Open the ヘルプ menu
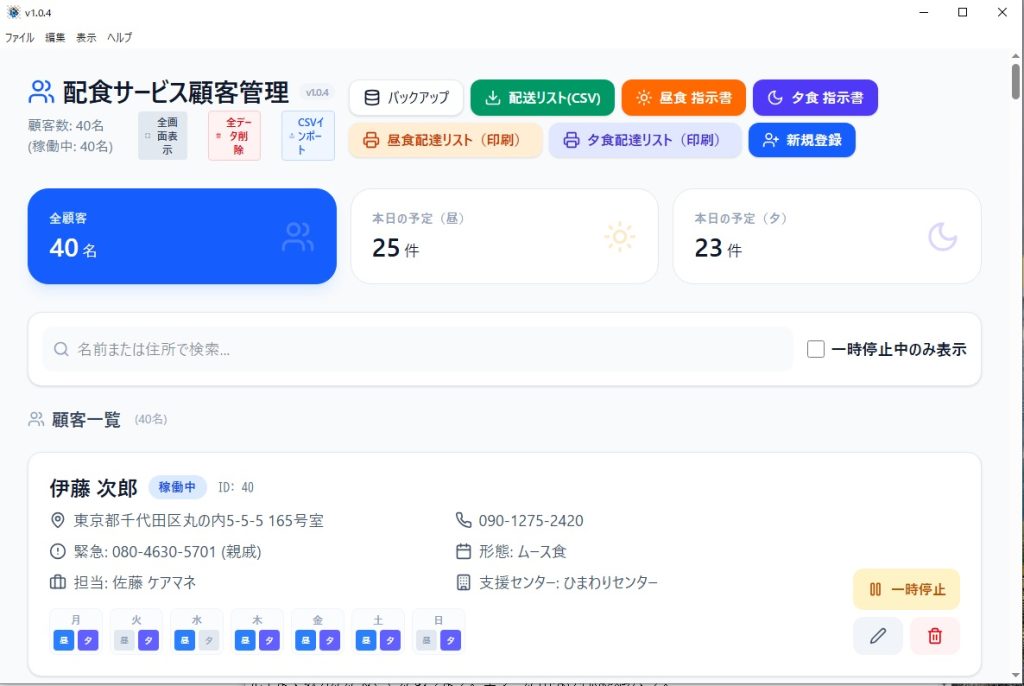 [x=119, y=37]
